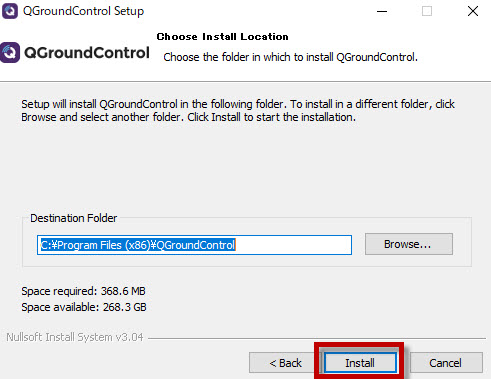The width and height of the screenshot is (491, 379).
Task: Click the Space required 368.6 MB text
Action: pyautogui.click(x=83, y=291)
